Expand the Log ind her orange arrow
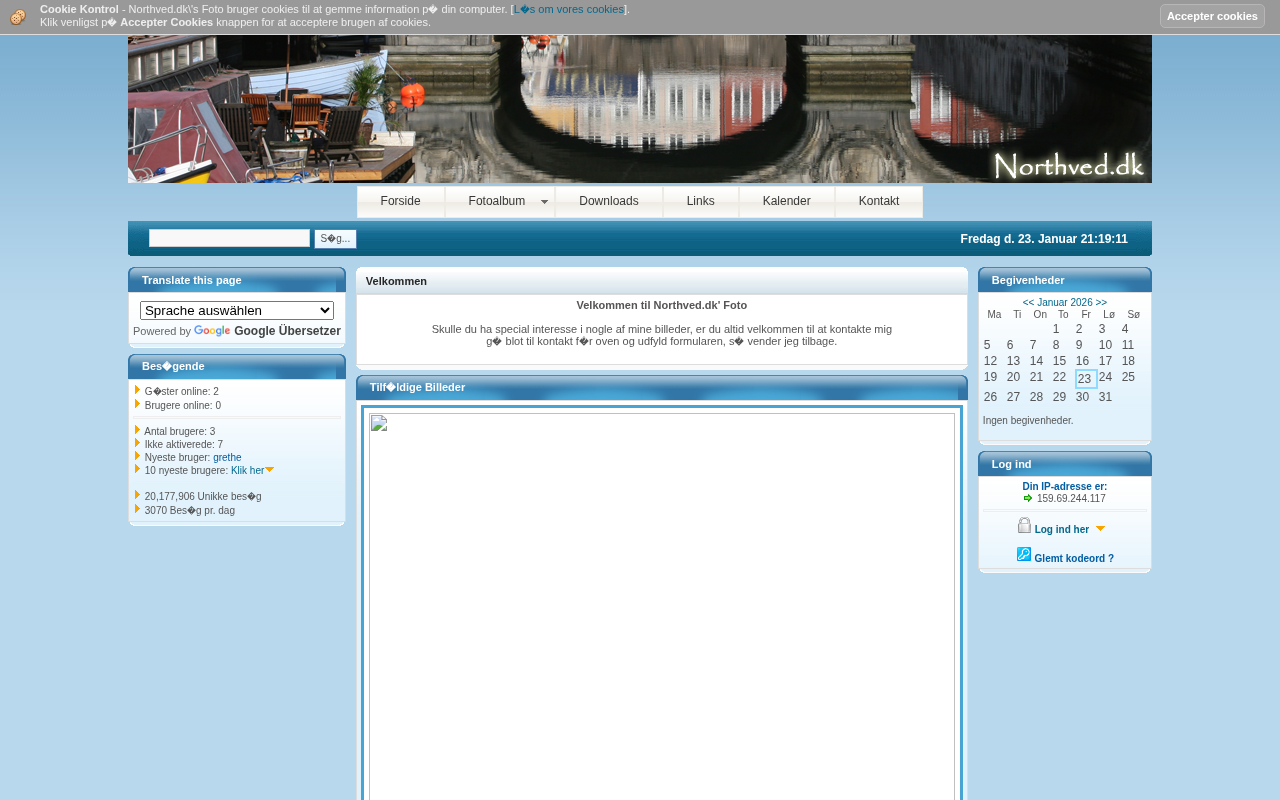Image resolution: width=1280 pixels, height=800 pixels. click(1100, 529)
